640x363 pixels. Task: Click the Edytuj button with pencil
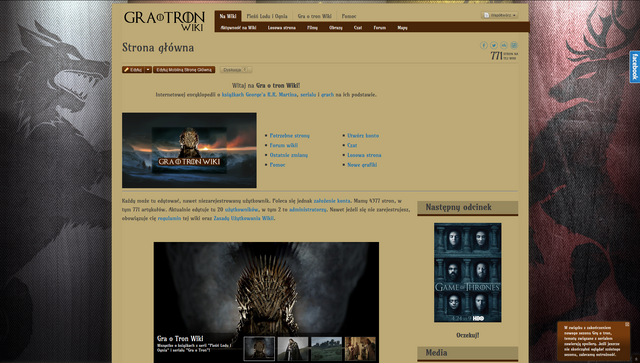133,70
